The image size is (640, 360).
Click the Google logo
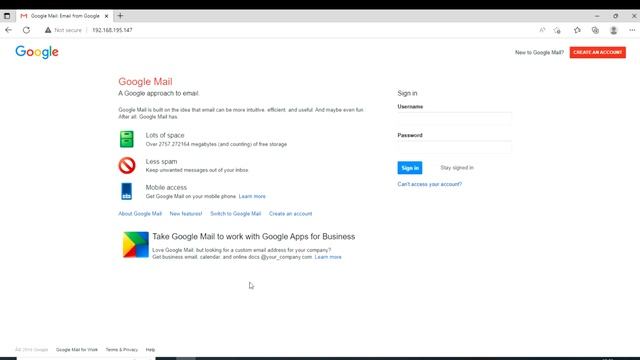(37, 52)
